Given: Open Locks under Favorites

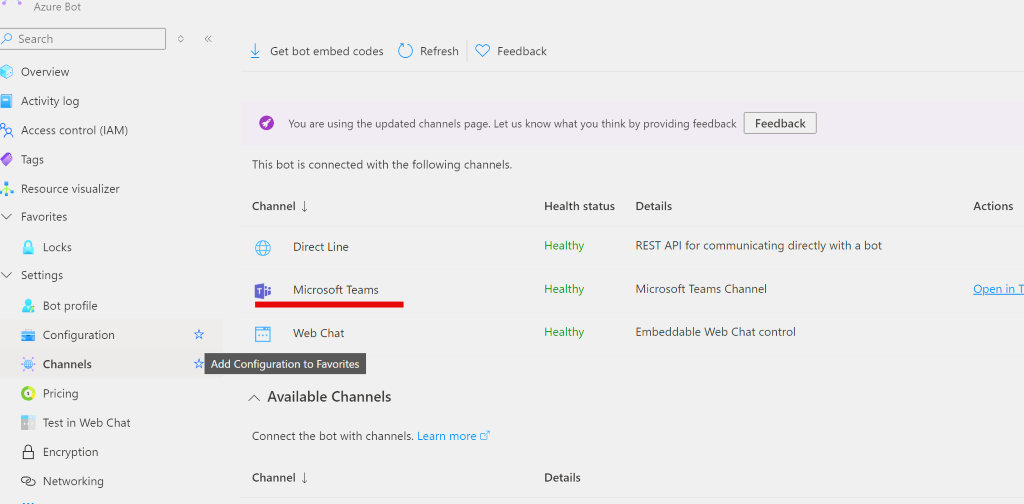Looking at the screenshot, I should coord(57,247).
